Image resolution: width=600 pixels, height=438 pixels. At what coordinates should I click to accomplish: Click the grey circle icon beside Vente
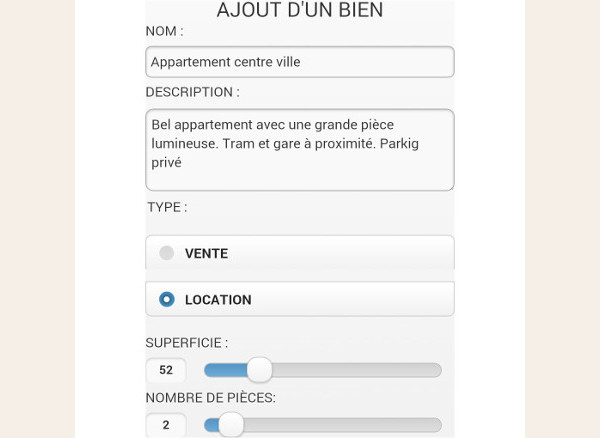[167, 253]
